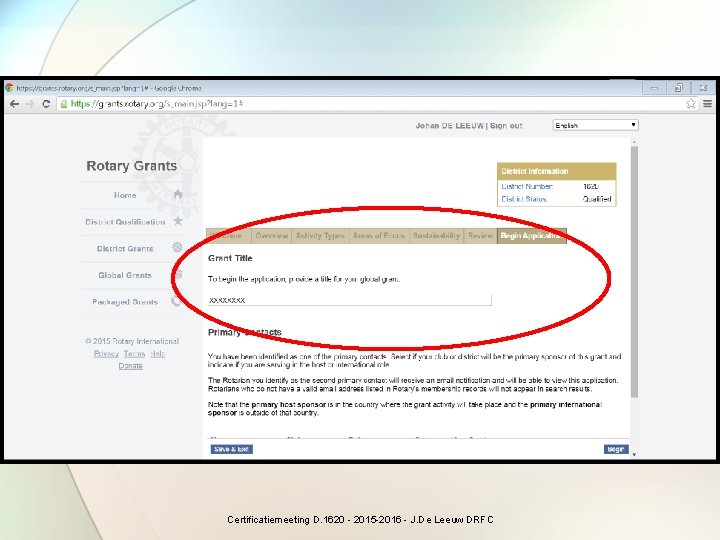The image size is (720, 540).
Task: Click the District Information panel header
Action: point(557,171)
